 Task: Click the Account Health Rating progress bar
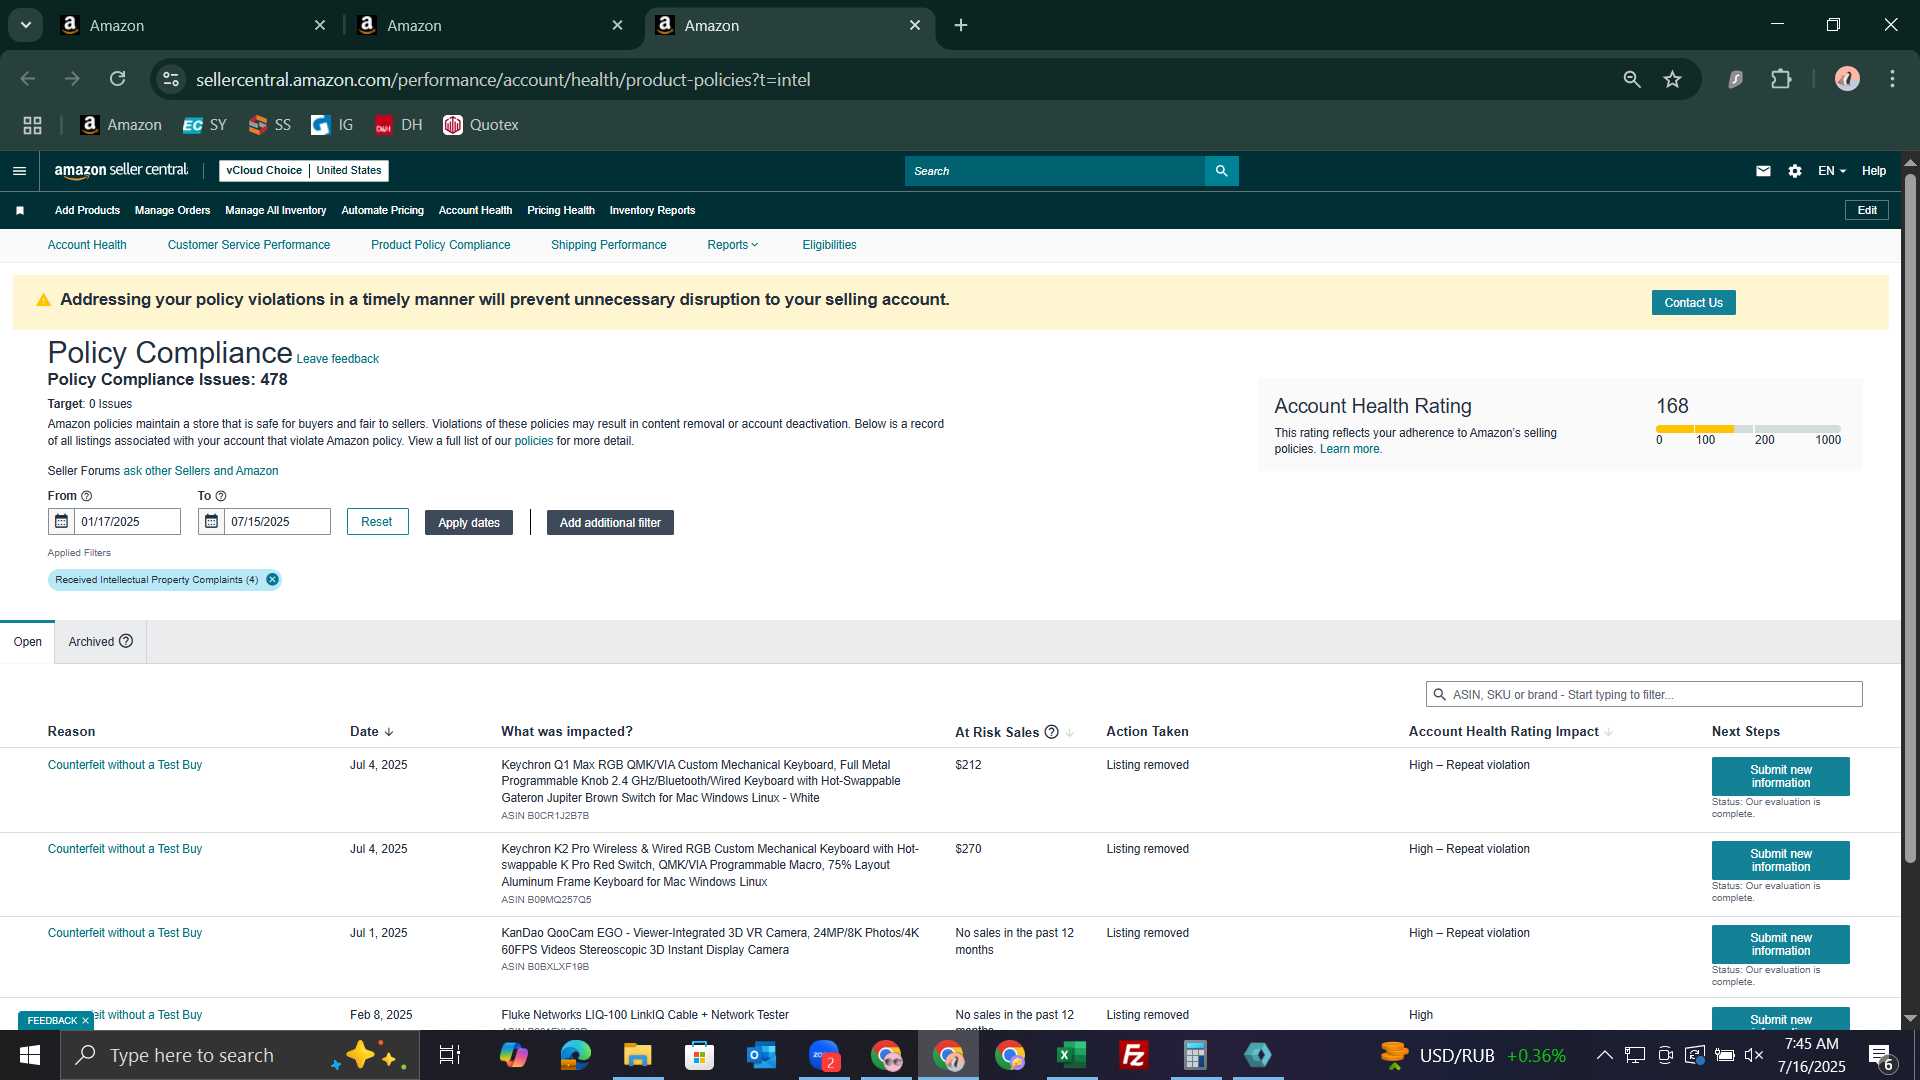point(1748,428)
